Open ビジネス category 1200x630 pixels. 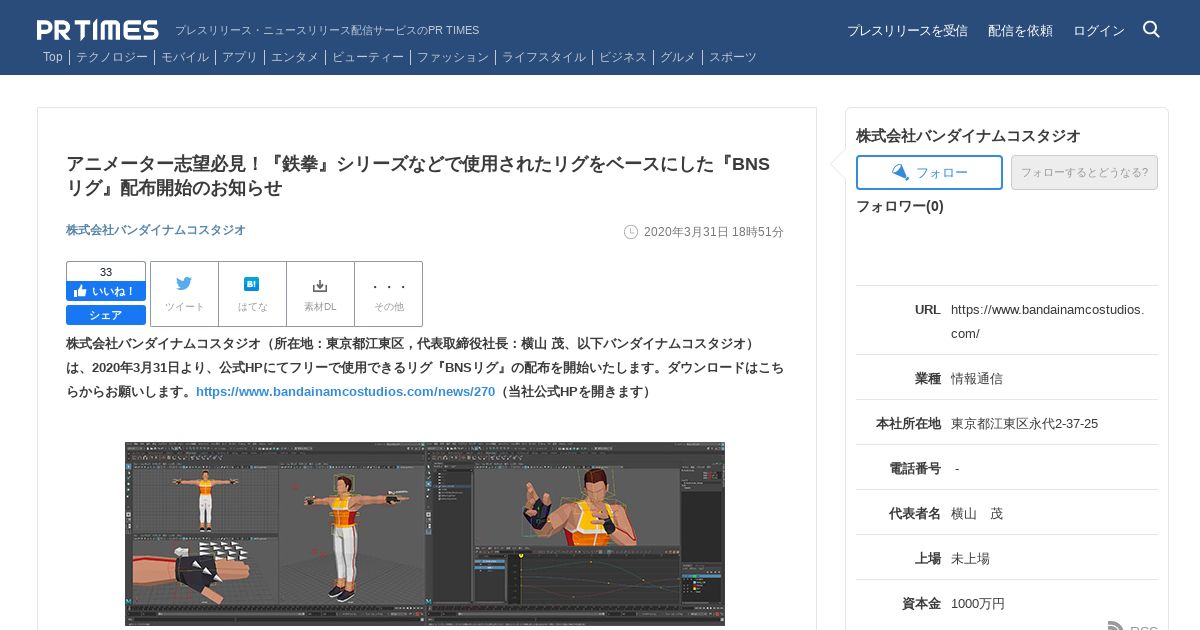point(623,57)
